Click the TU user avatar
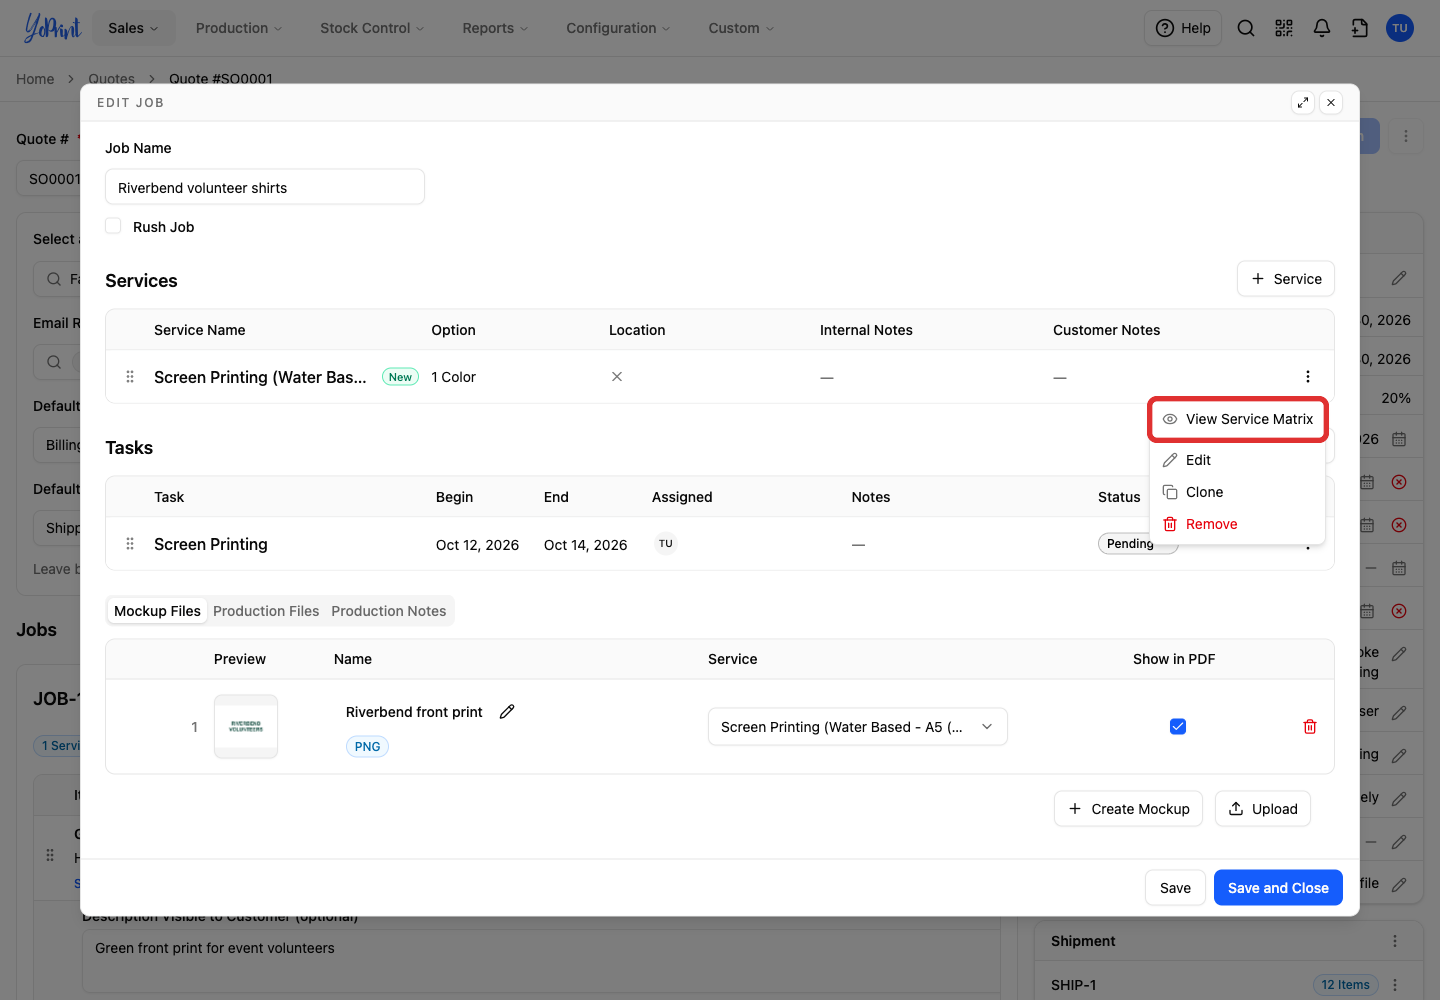 click(1400, 28)
